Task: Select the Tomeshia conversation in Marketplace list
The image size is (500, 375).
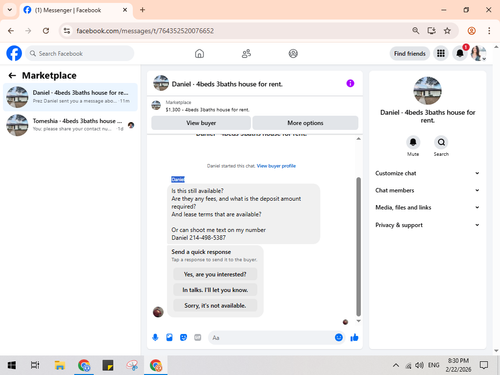Action: (70, 125)
